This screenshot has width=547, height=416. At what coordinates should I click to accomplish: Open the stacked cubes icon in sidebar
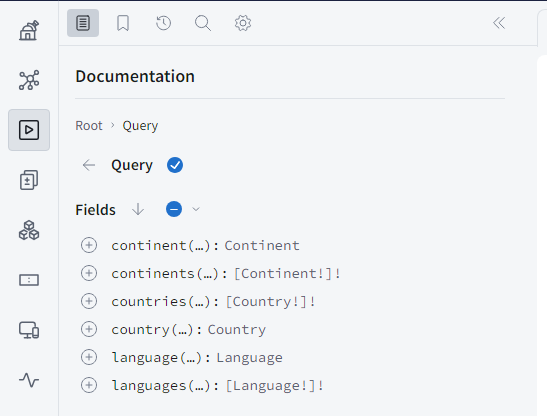[29, 230]
